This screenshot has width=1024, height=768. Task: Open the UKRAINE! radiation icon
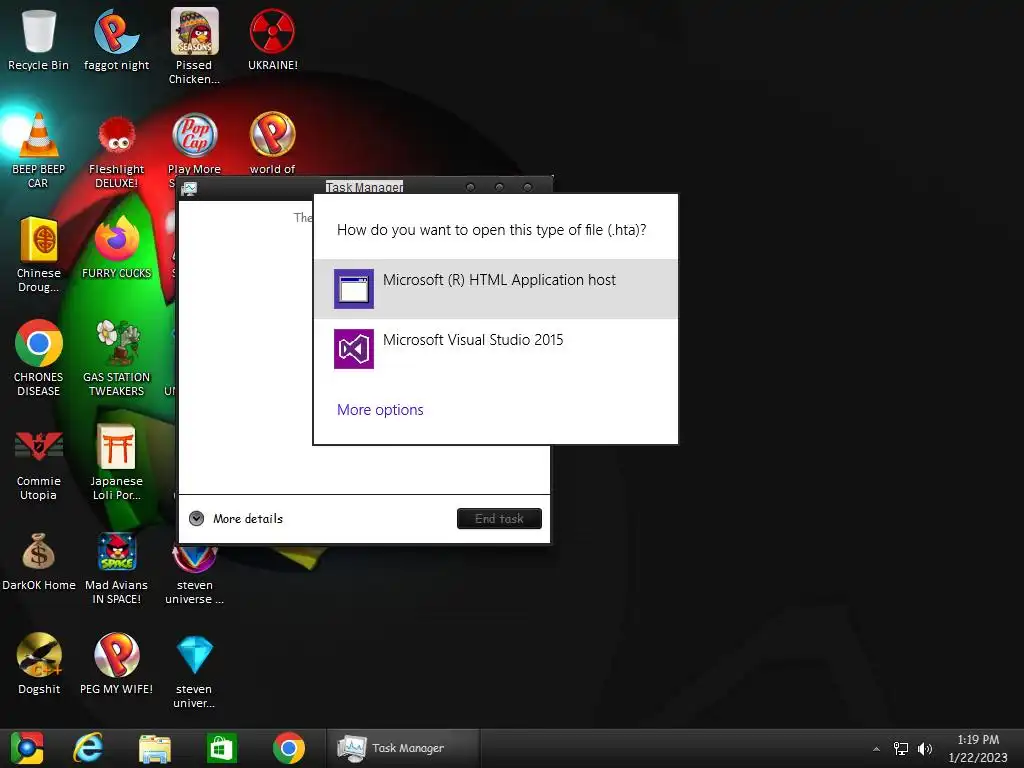pyautogui.click(x=272, y=39)
